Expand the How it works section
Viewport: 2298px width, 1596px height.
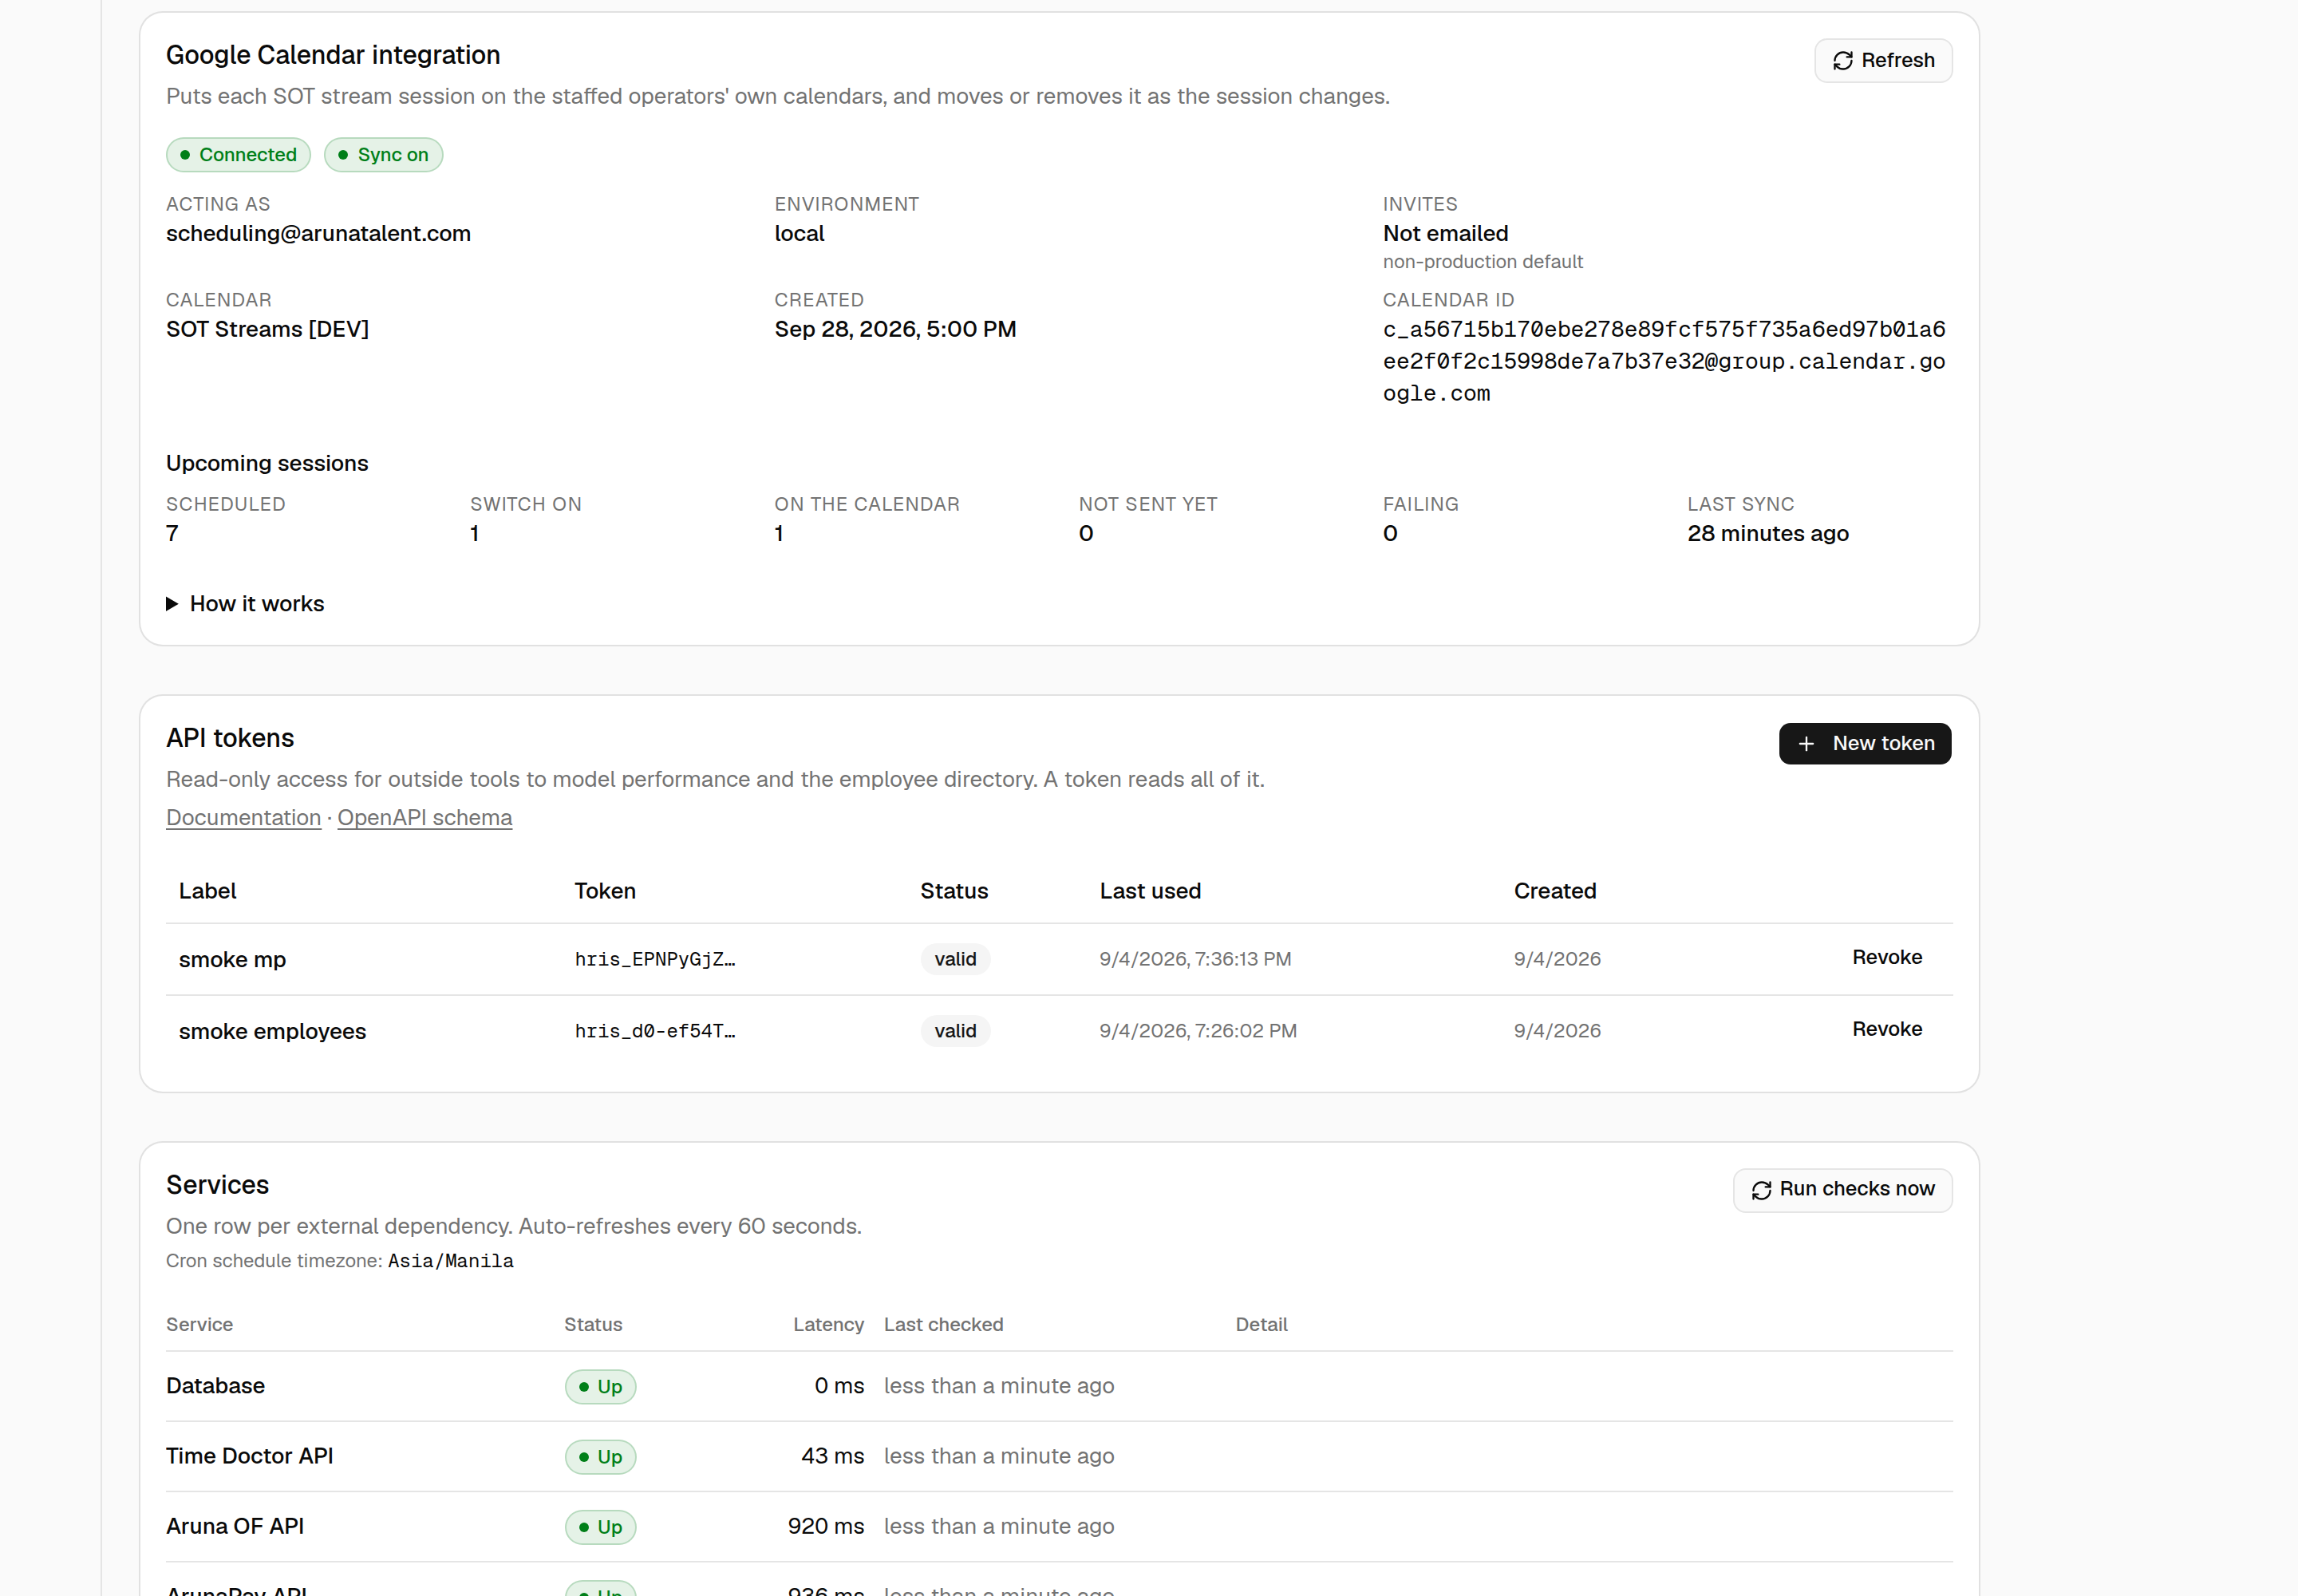coord(245,604)
